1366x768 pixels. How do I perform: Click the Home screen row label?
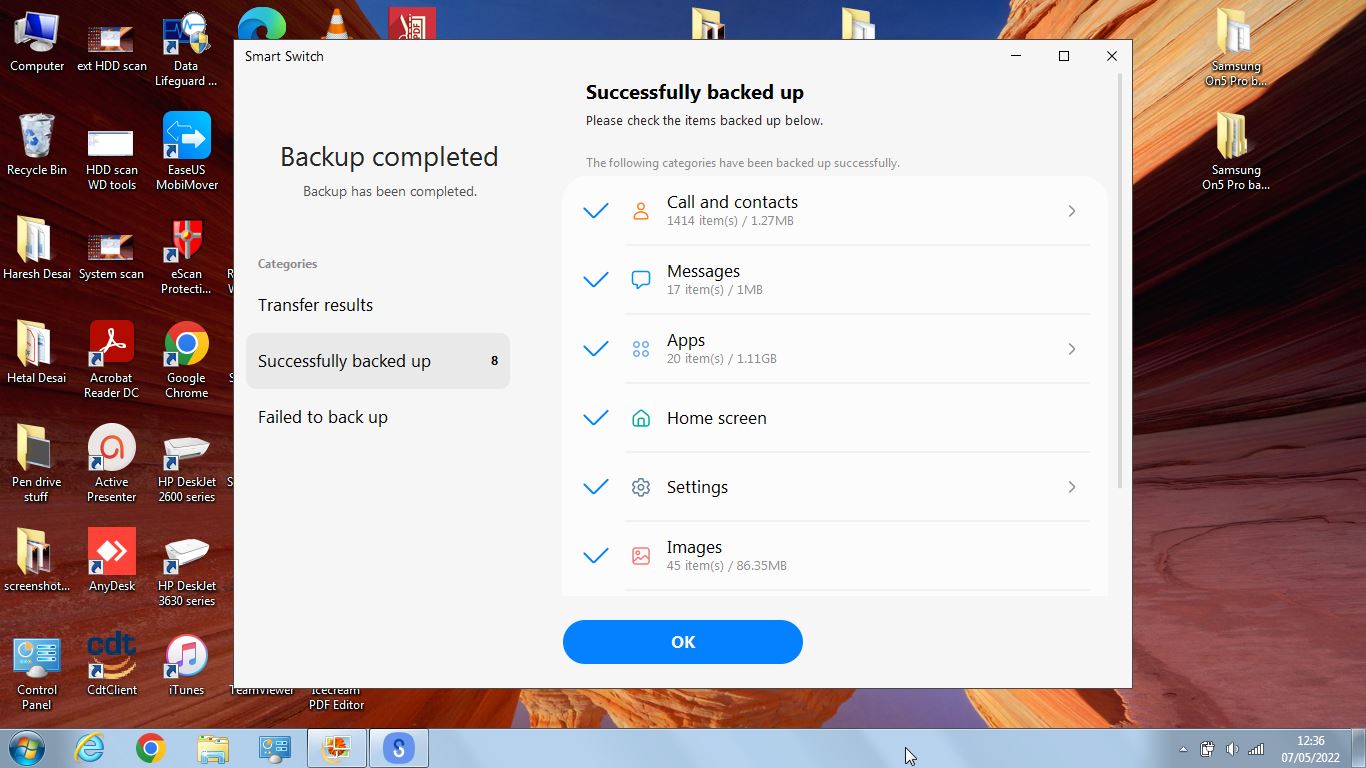click(717, 418)
